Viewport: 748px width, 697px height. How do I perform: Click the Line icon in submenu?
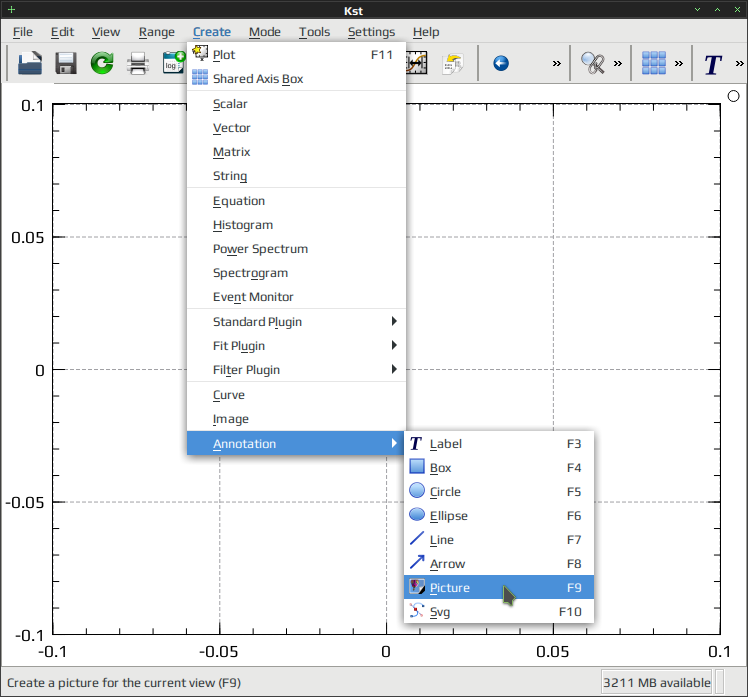pos(417,538)
